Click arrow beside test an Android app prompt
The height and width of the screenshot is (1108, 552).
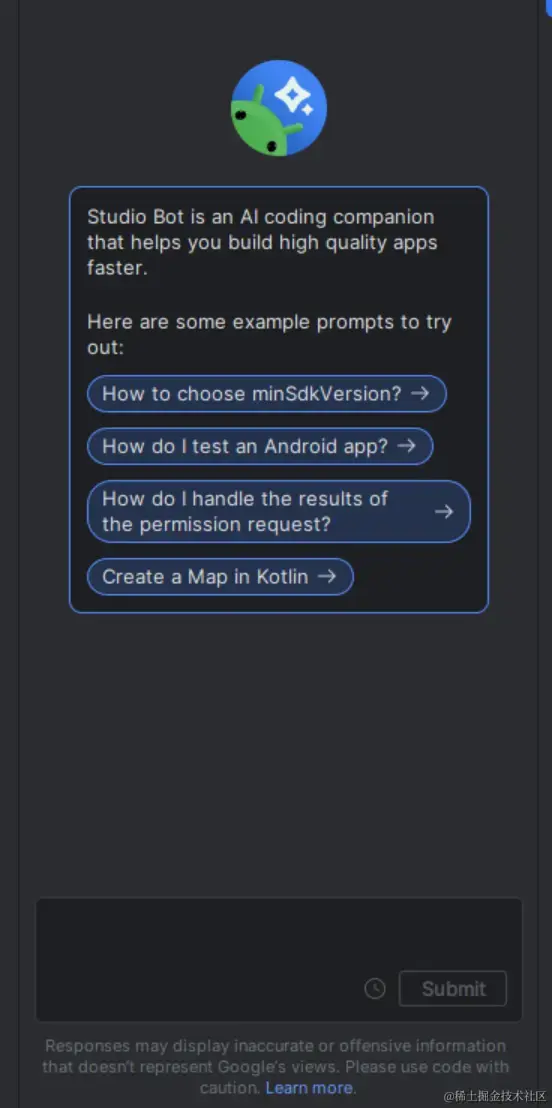pos(406,446)
